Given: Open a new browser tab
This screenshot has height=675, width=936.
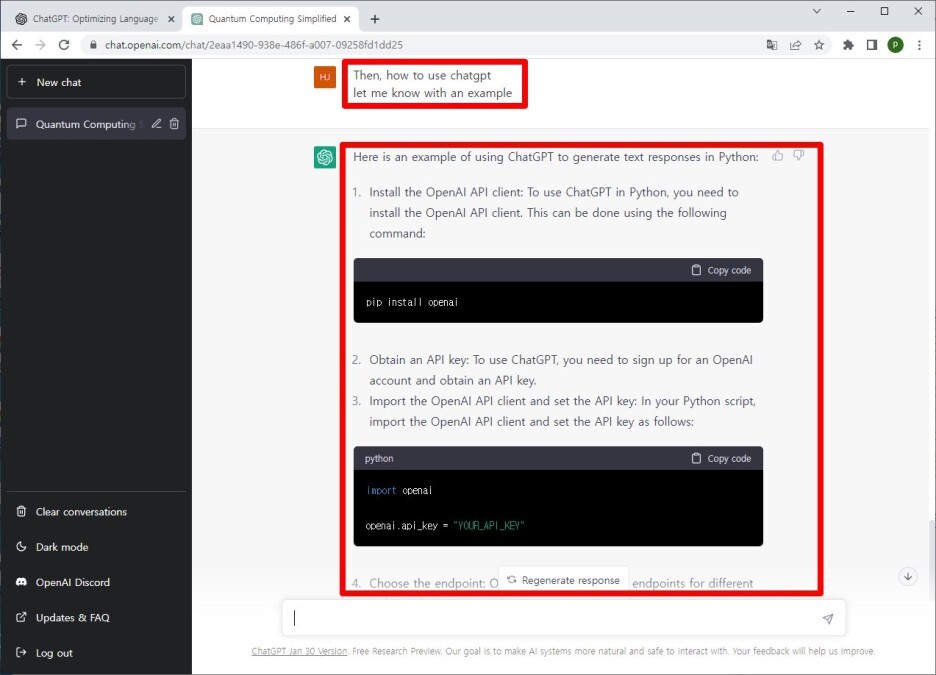Looking at the screenshot, I should pyautogui.click(x=375, y=19).
